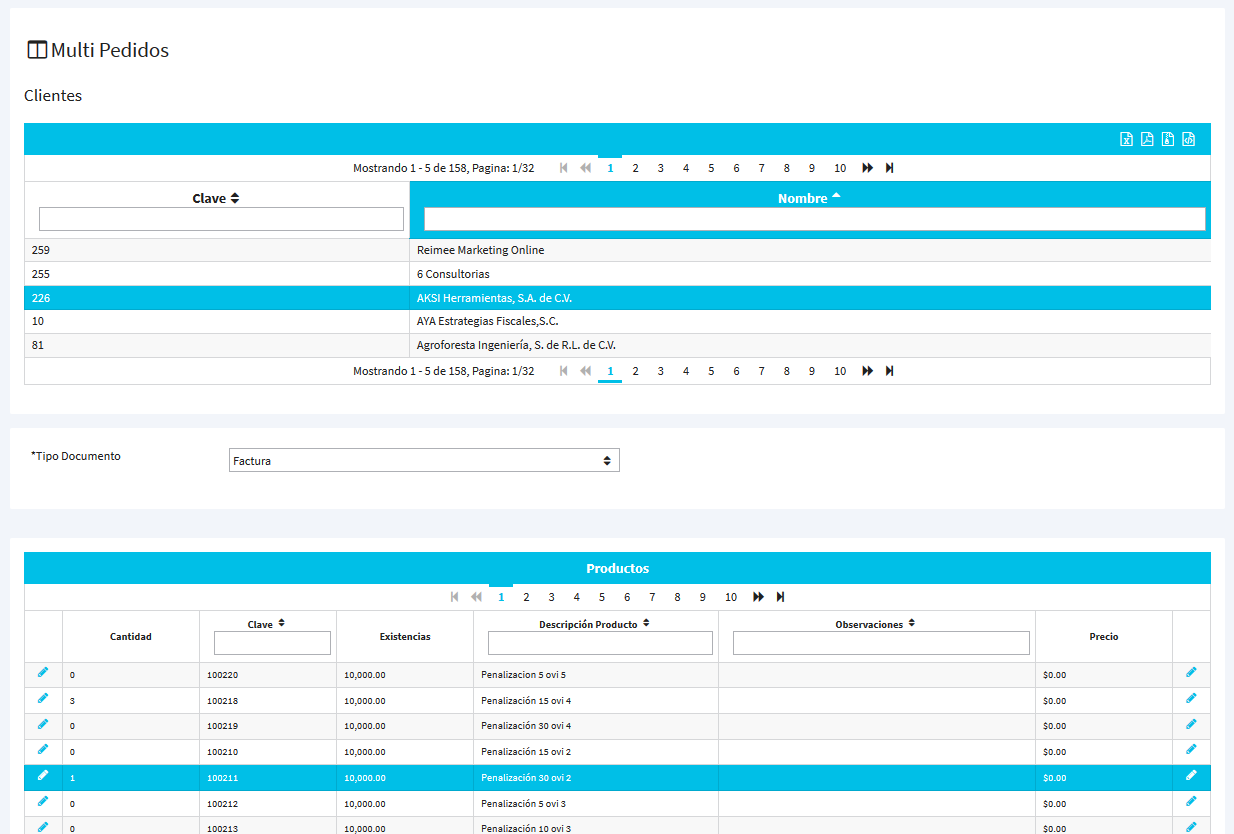
Task: Download clients table as ZIP archive
Action: coord(1168,139)
